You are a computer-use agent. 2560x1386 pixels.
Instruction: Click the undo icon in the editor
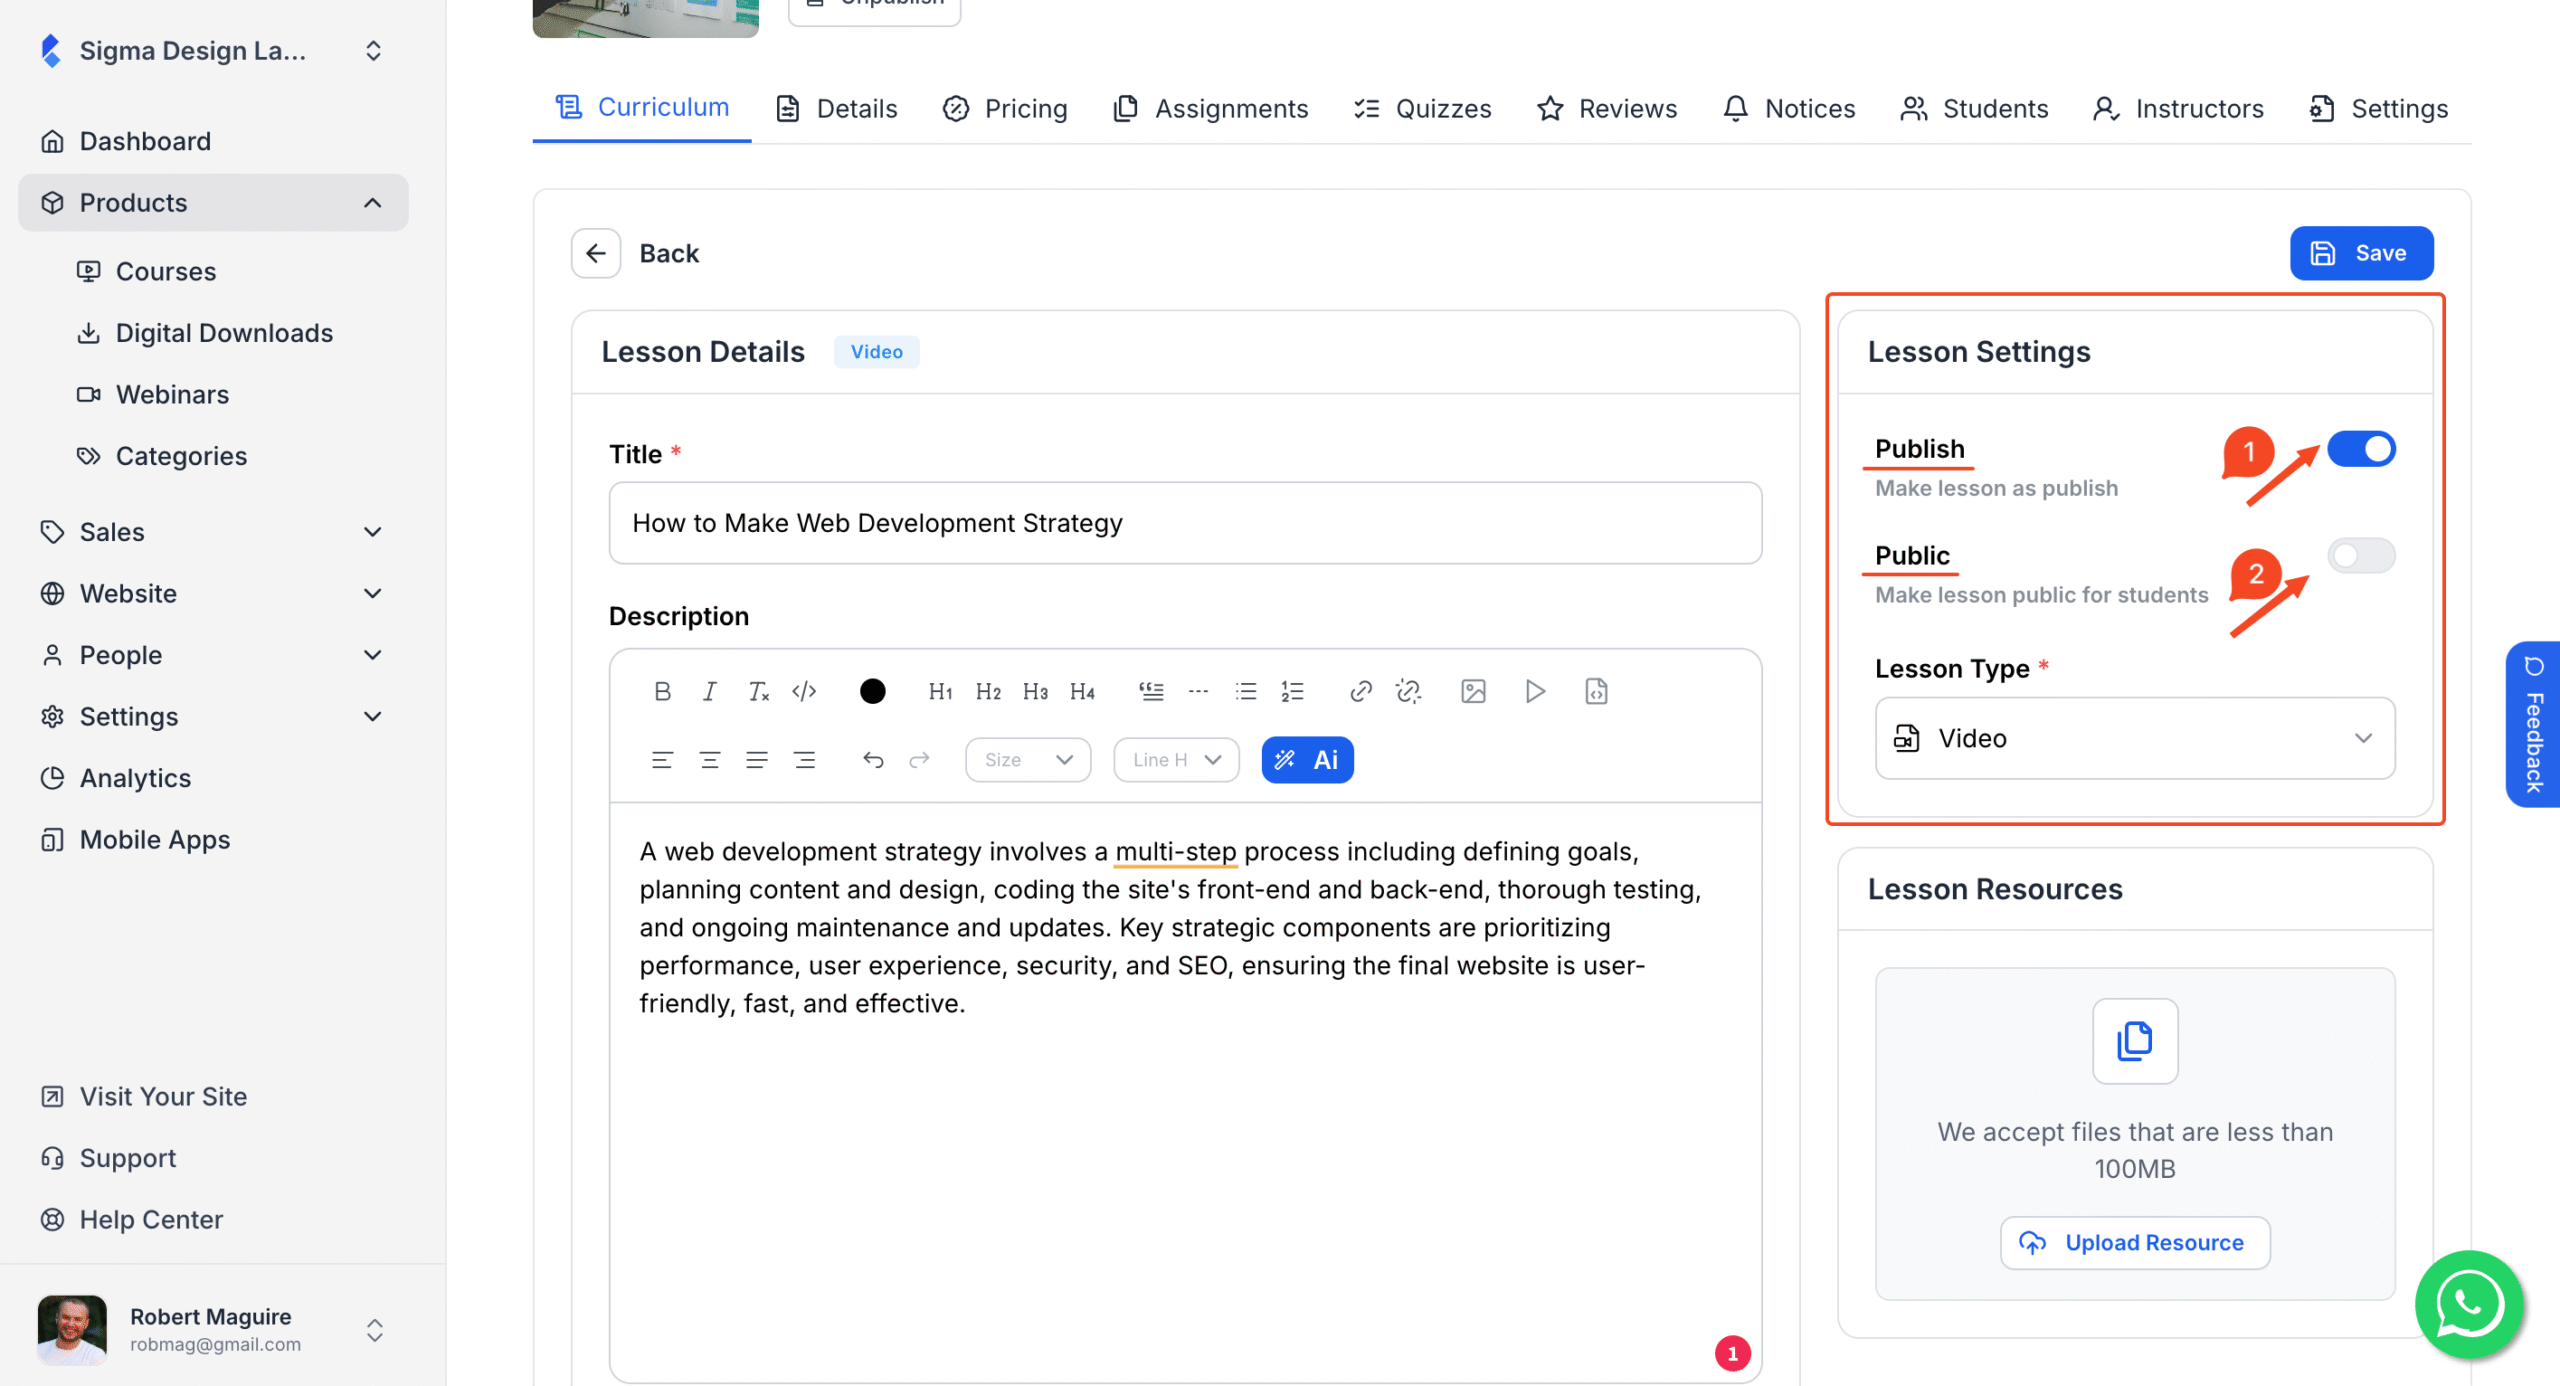pyautogui.click(x=872, y=759)
